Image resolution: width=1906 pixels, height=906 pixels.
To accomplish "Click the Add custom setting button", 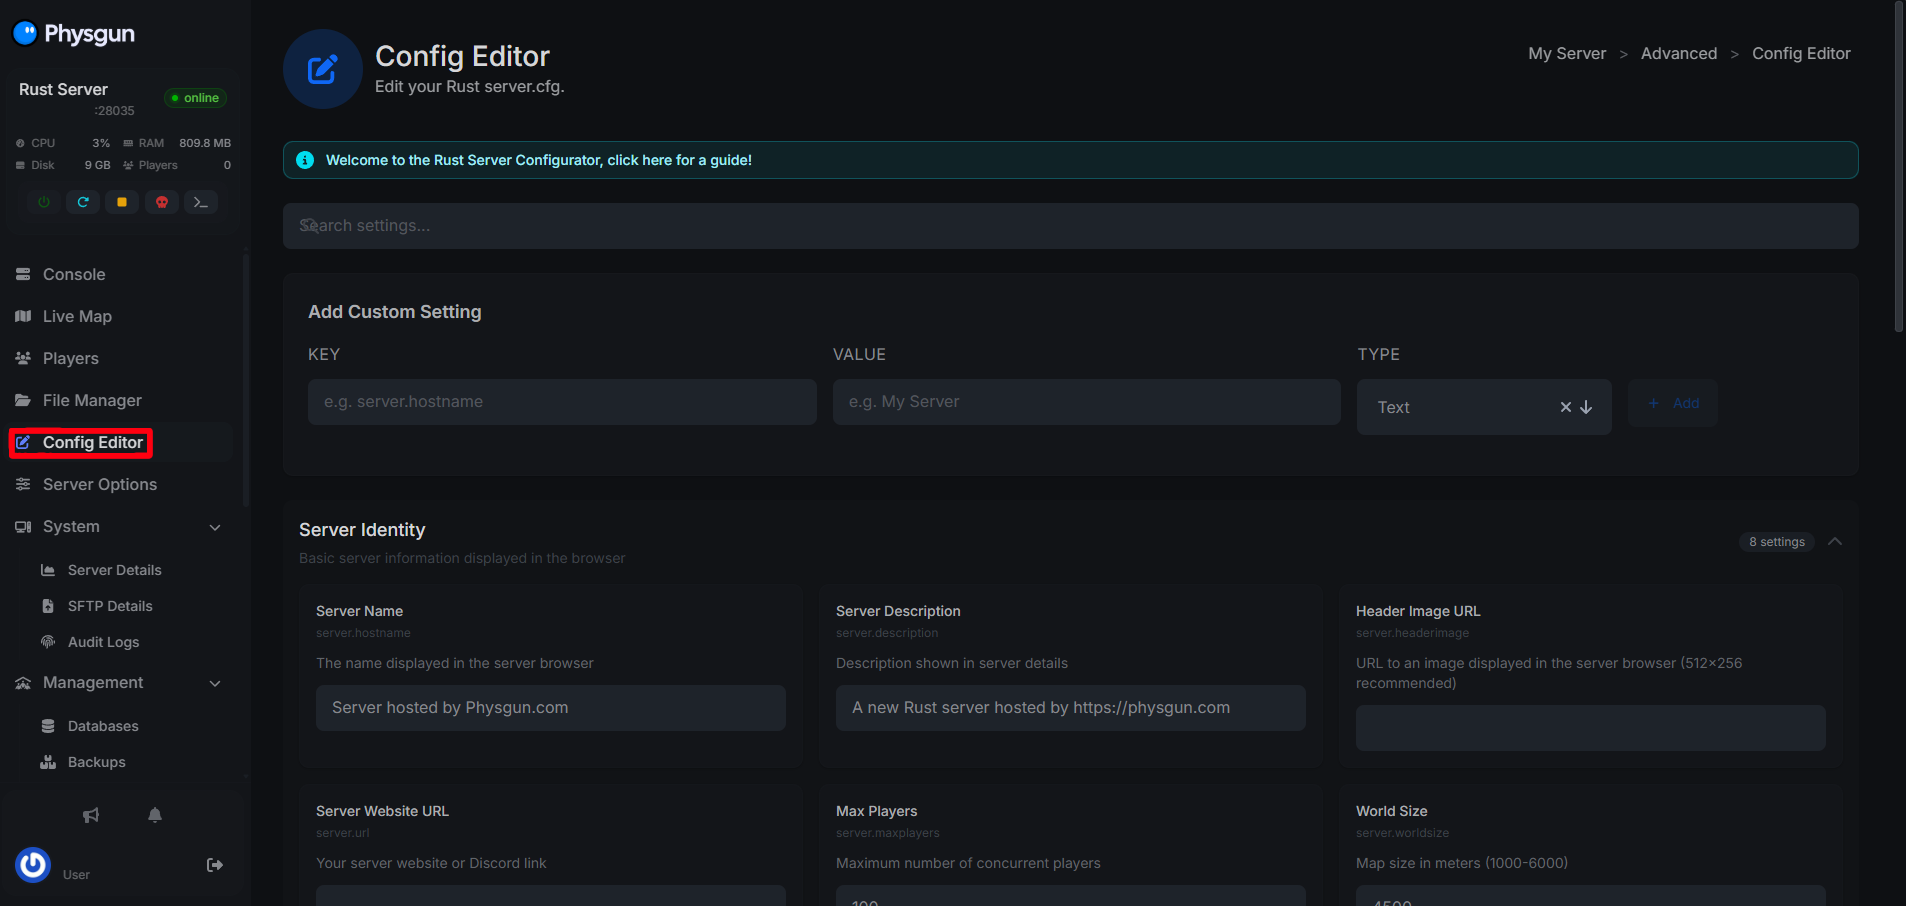I will coord(1673,403).
